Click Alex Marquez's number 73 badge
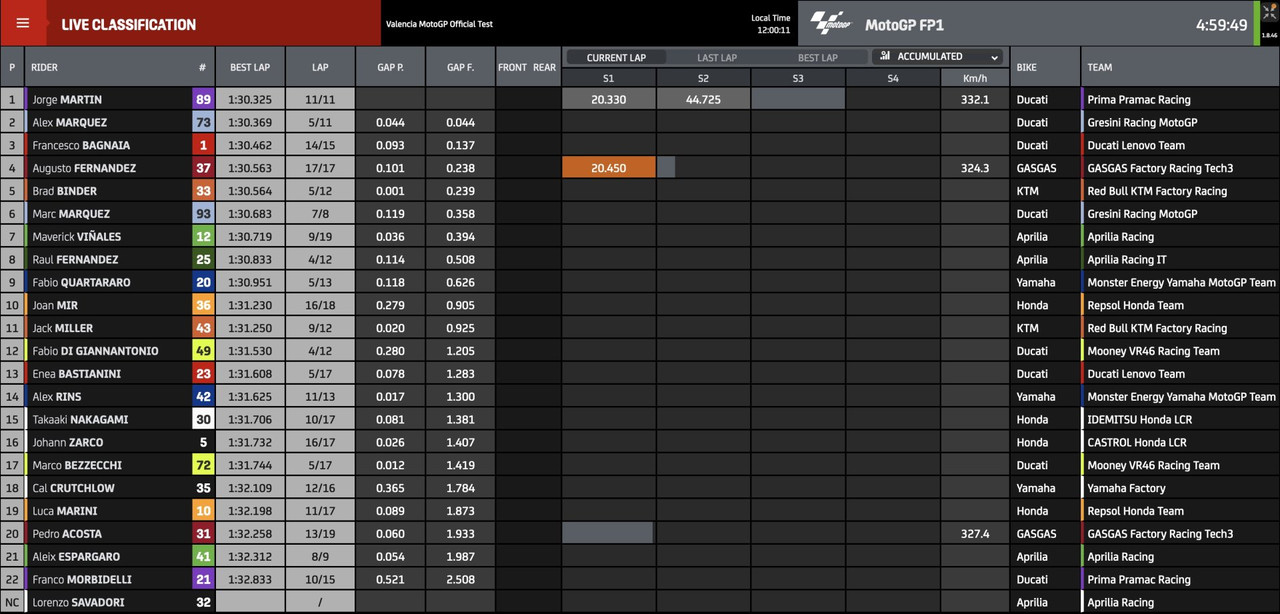The height and width of the screenshot is (614, 1280). (203, 122)
